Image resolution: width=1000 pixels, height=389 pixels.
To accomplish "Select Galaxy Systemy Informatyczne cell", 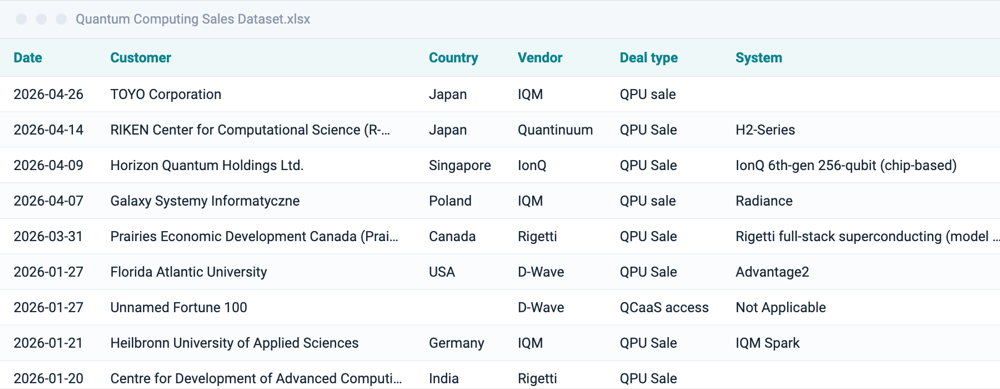I will click(x=205, y=202).
